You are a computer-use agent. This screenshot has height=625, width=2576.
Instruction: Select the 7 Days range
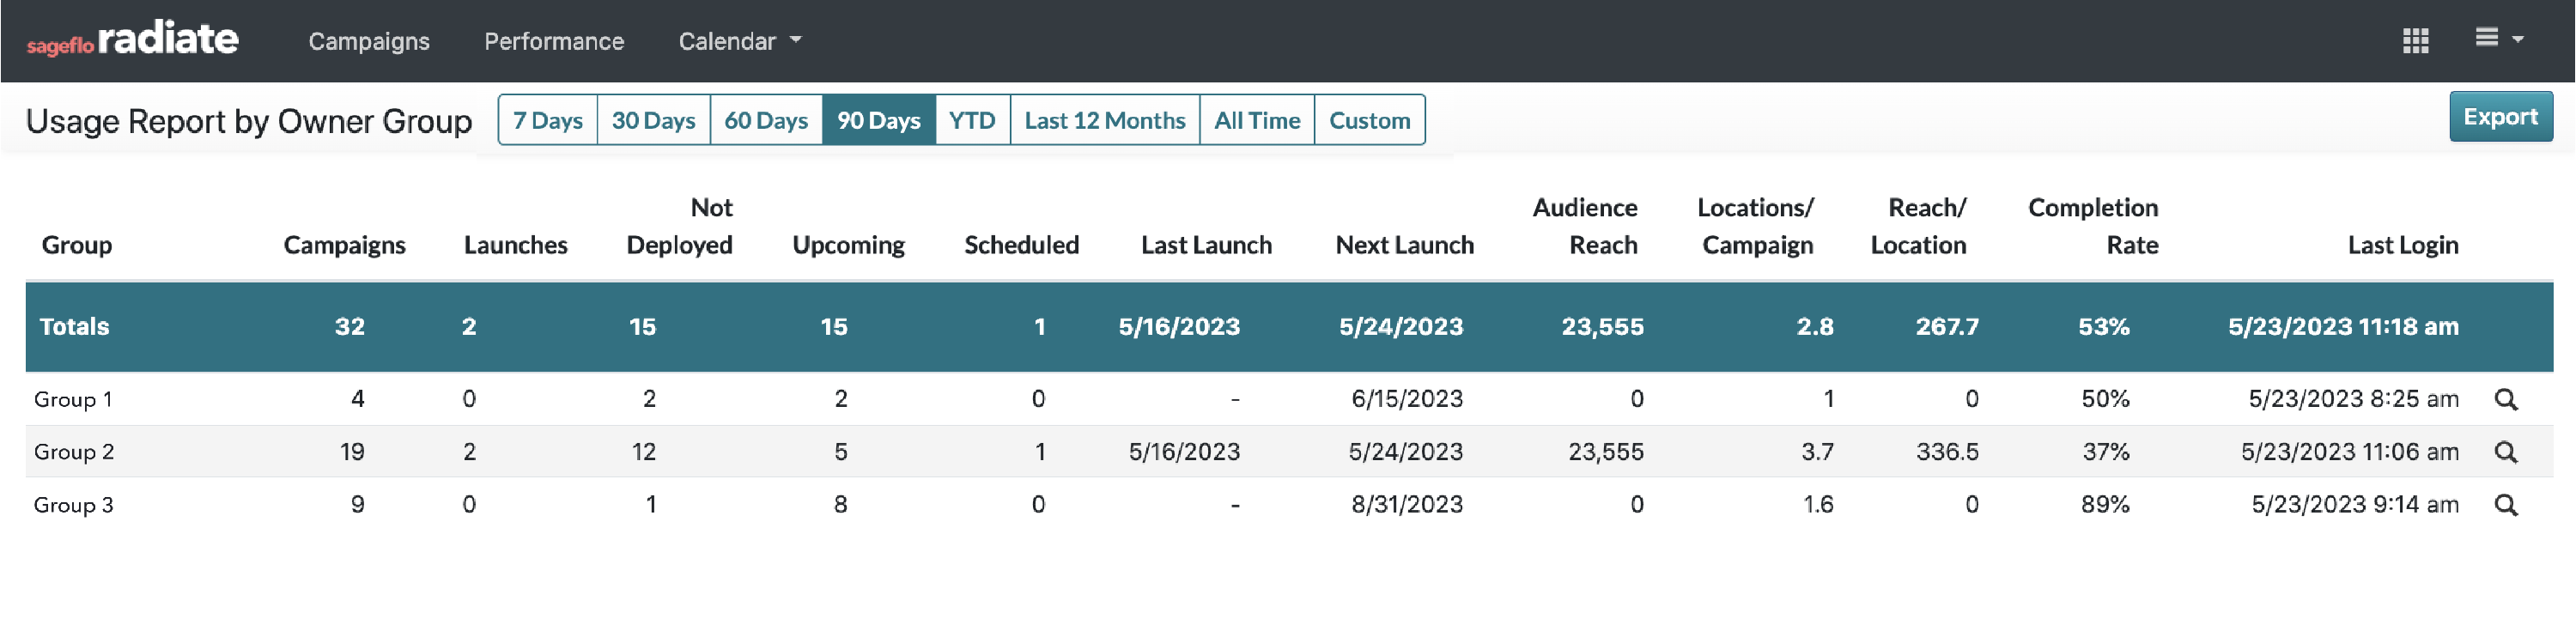548,120
